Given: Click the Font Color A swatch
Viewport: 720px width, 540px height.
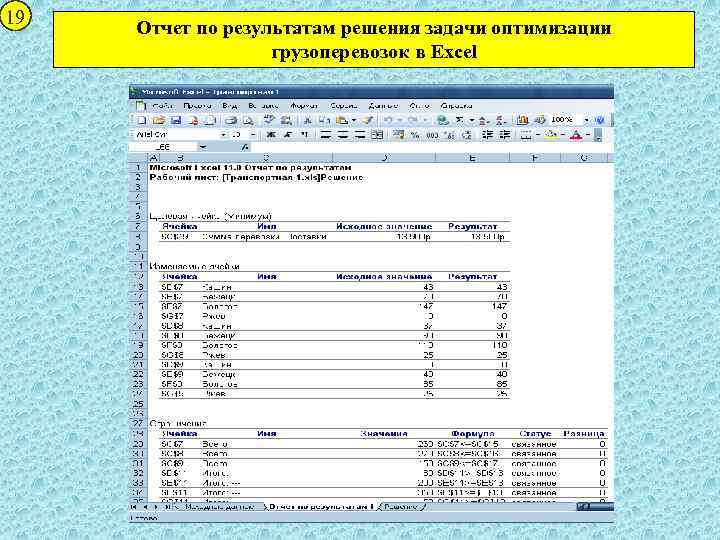Looking at the screenshot, I should coord(576,135).
